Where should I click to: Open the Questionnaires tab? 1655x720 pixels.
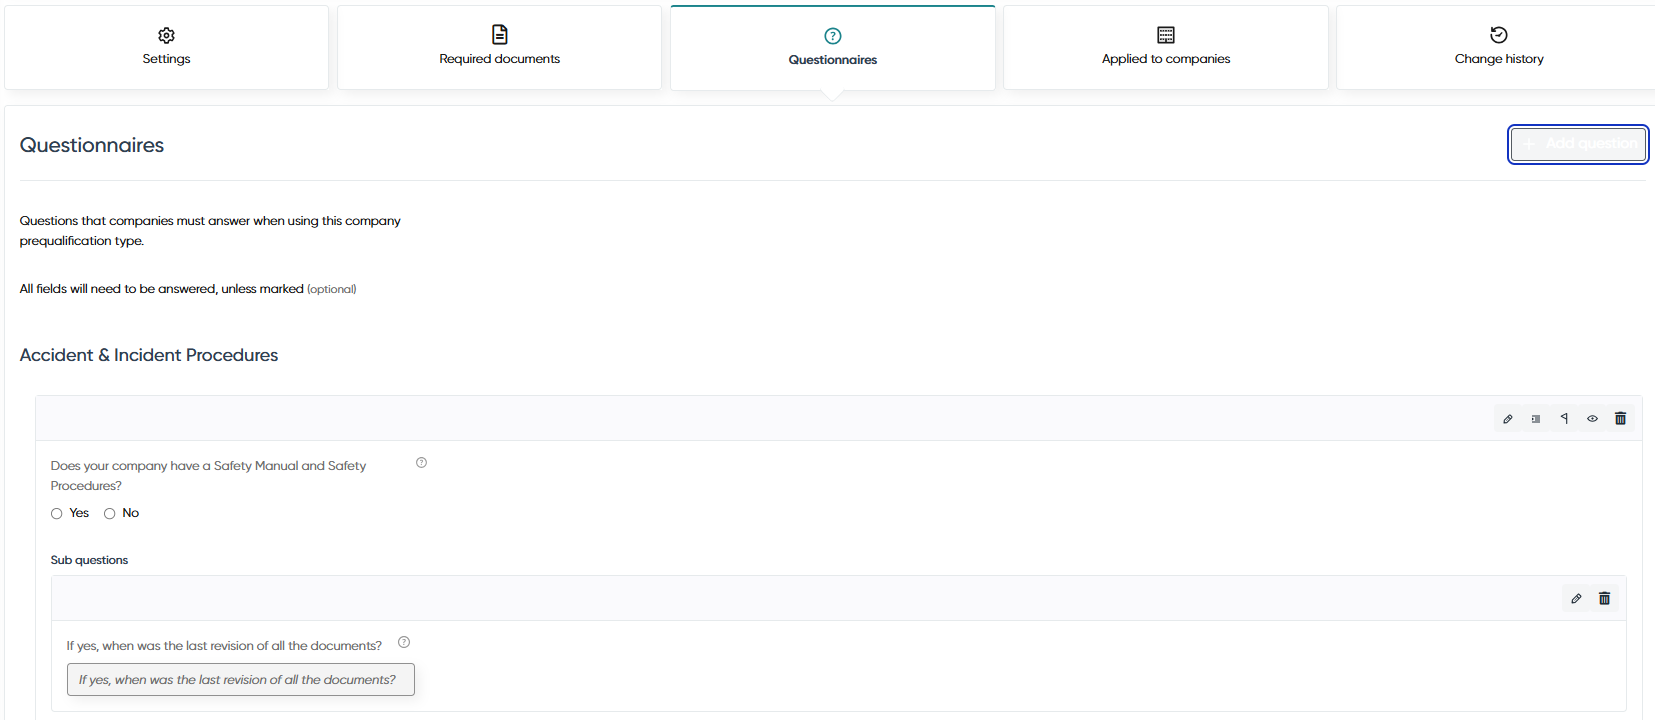pyautogui.click(x=833, y=48)
